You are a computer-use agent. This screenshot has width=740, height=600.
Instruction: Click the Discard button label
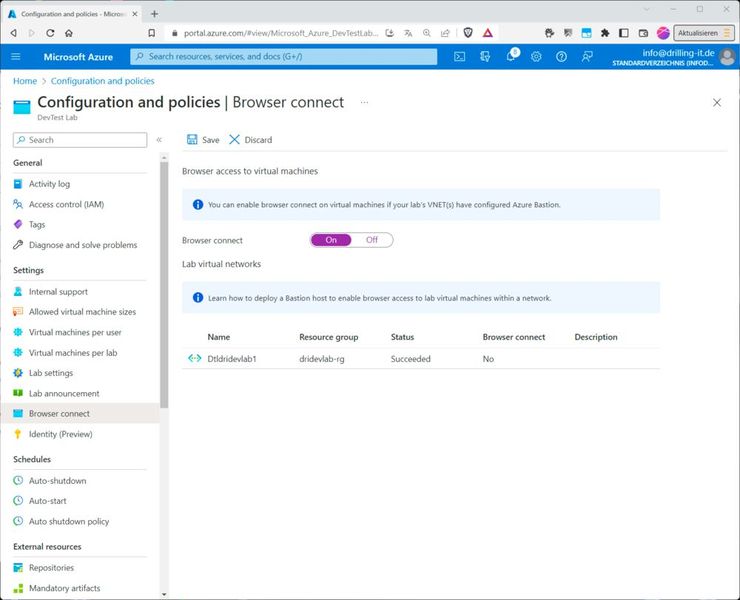click(x=258, y=140)
